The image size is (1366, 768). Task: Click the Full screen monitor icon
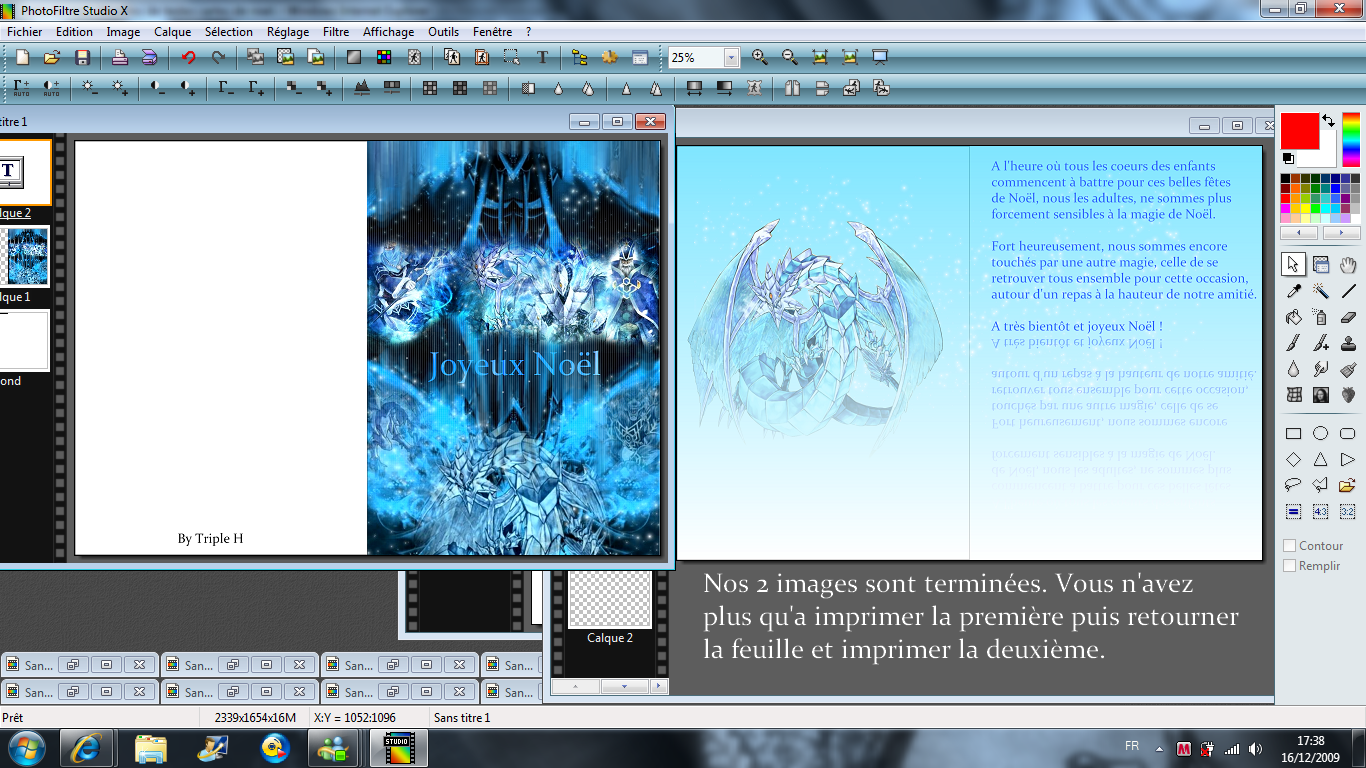point(880,57)
